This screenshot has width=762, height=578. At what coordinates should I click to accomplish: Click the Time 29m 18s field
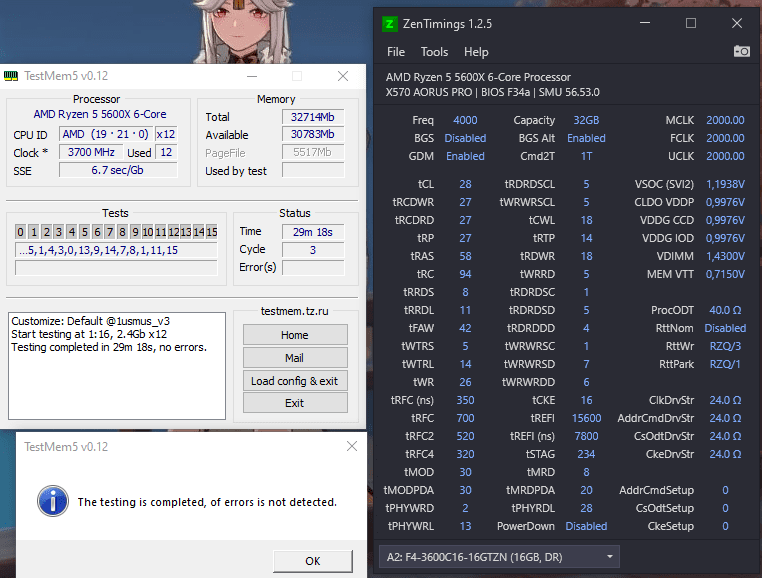(313, 232)
